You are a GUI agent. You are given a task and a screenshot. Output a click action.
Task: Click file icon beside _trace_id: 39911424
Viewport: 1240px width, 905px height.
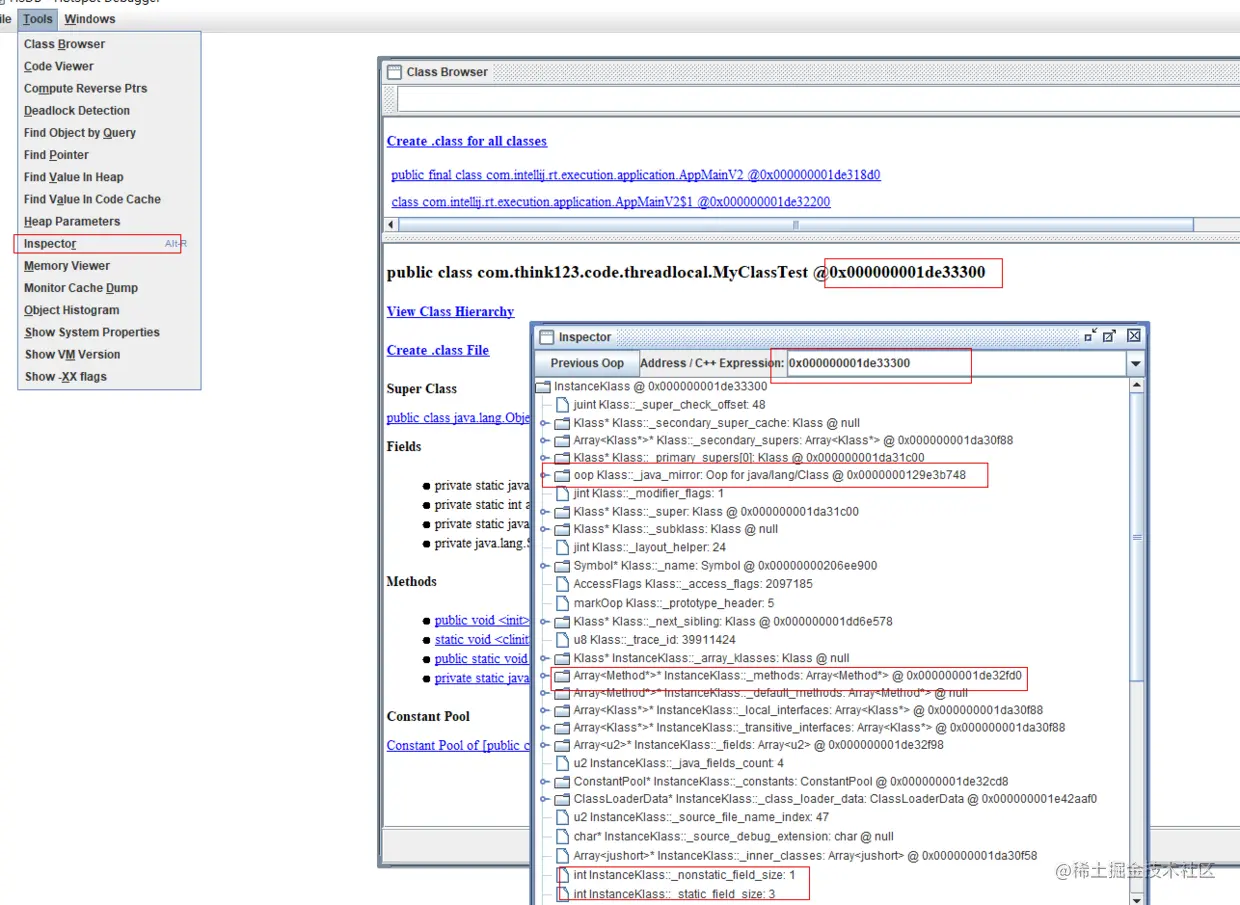(562, 639)
